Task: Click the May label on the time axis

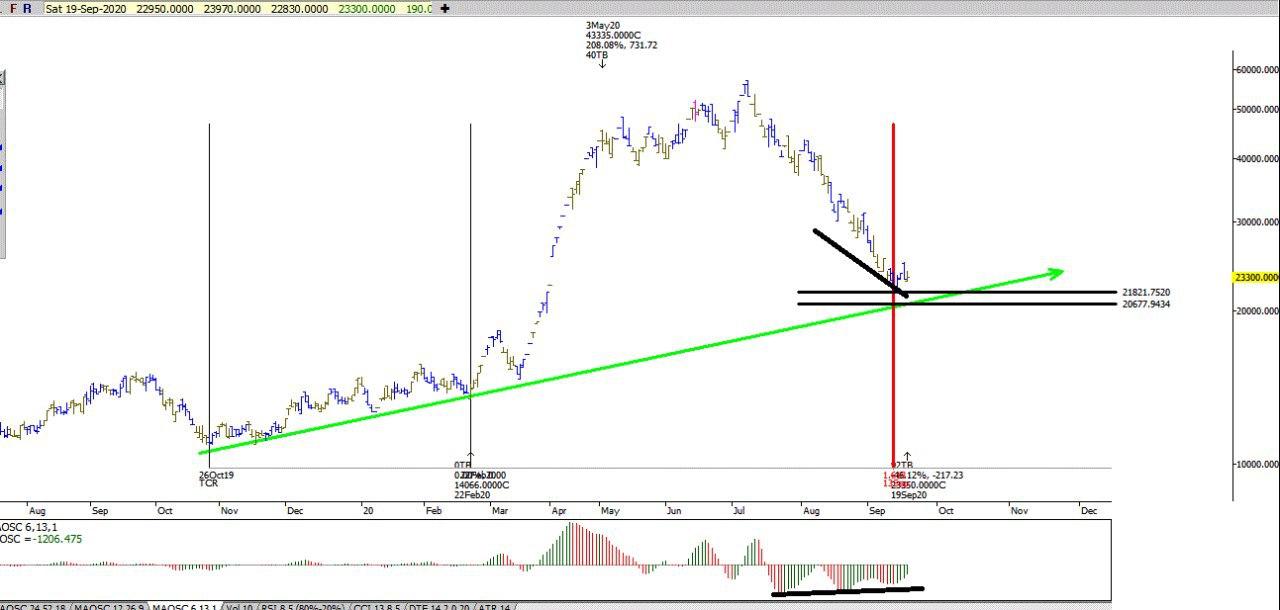Action: (611, 510)
